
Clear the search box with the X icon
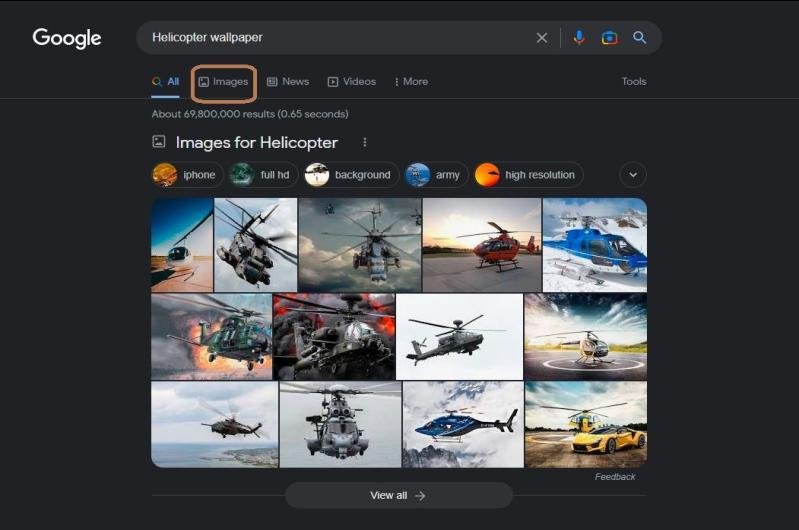pos(542,38)
